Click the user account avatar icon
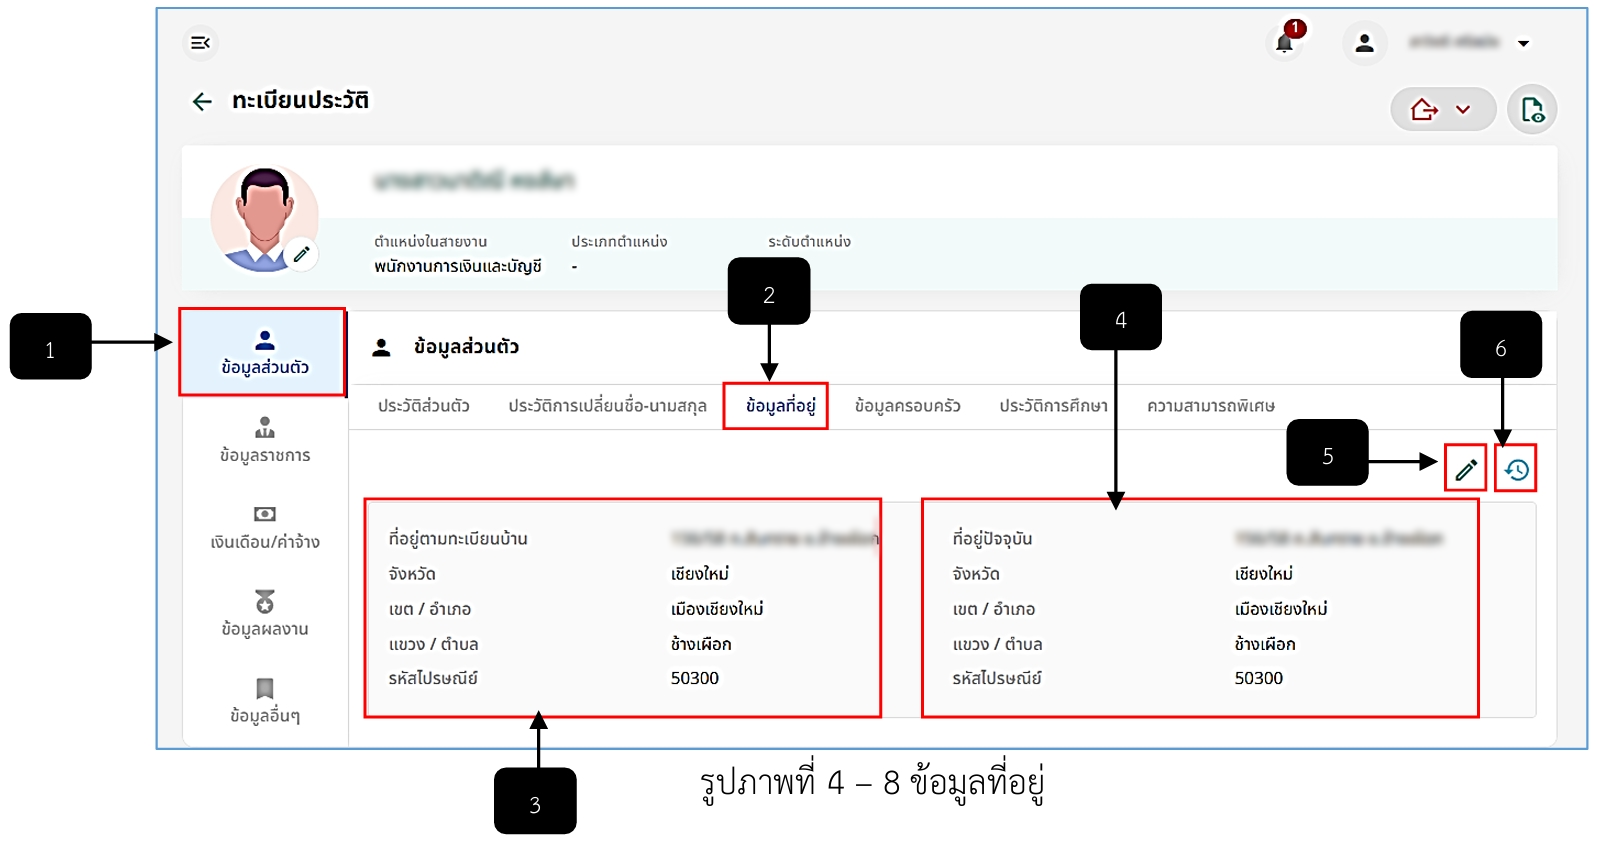Screen dimensions: 1598x841 tap(1364, 43)
